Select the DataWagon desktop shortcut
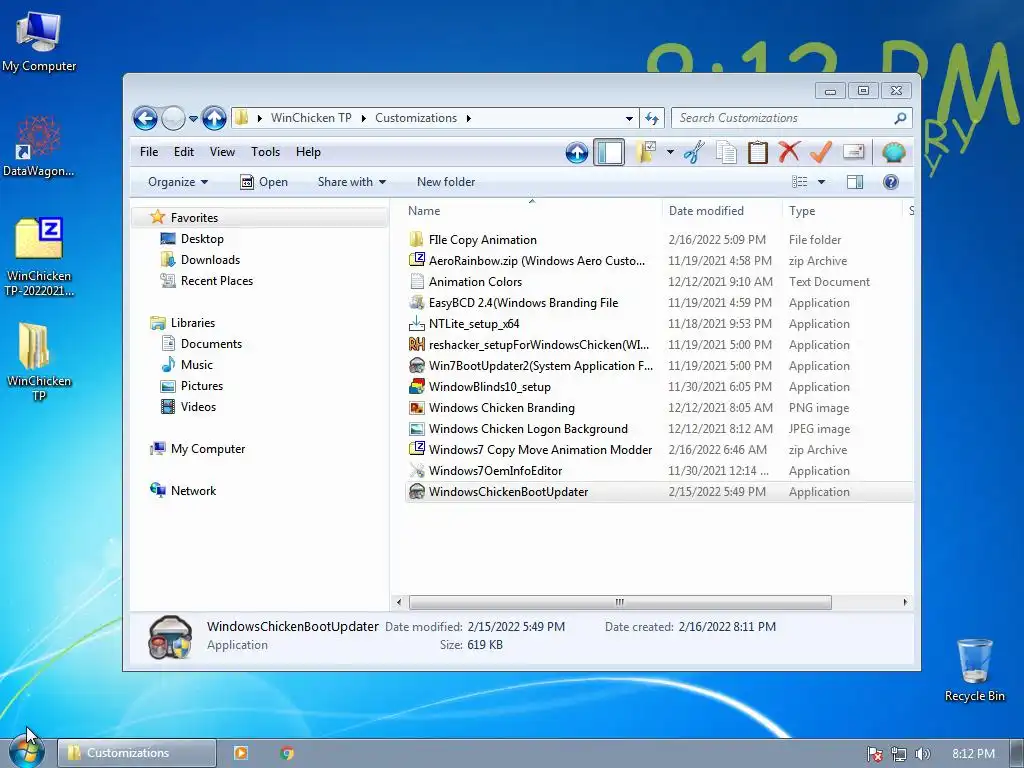Screen dimensions: 1024x768 [x=39, y=146]
